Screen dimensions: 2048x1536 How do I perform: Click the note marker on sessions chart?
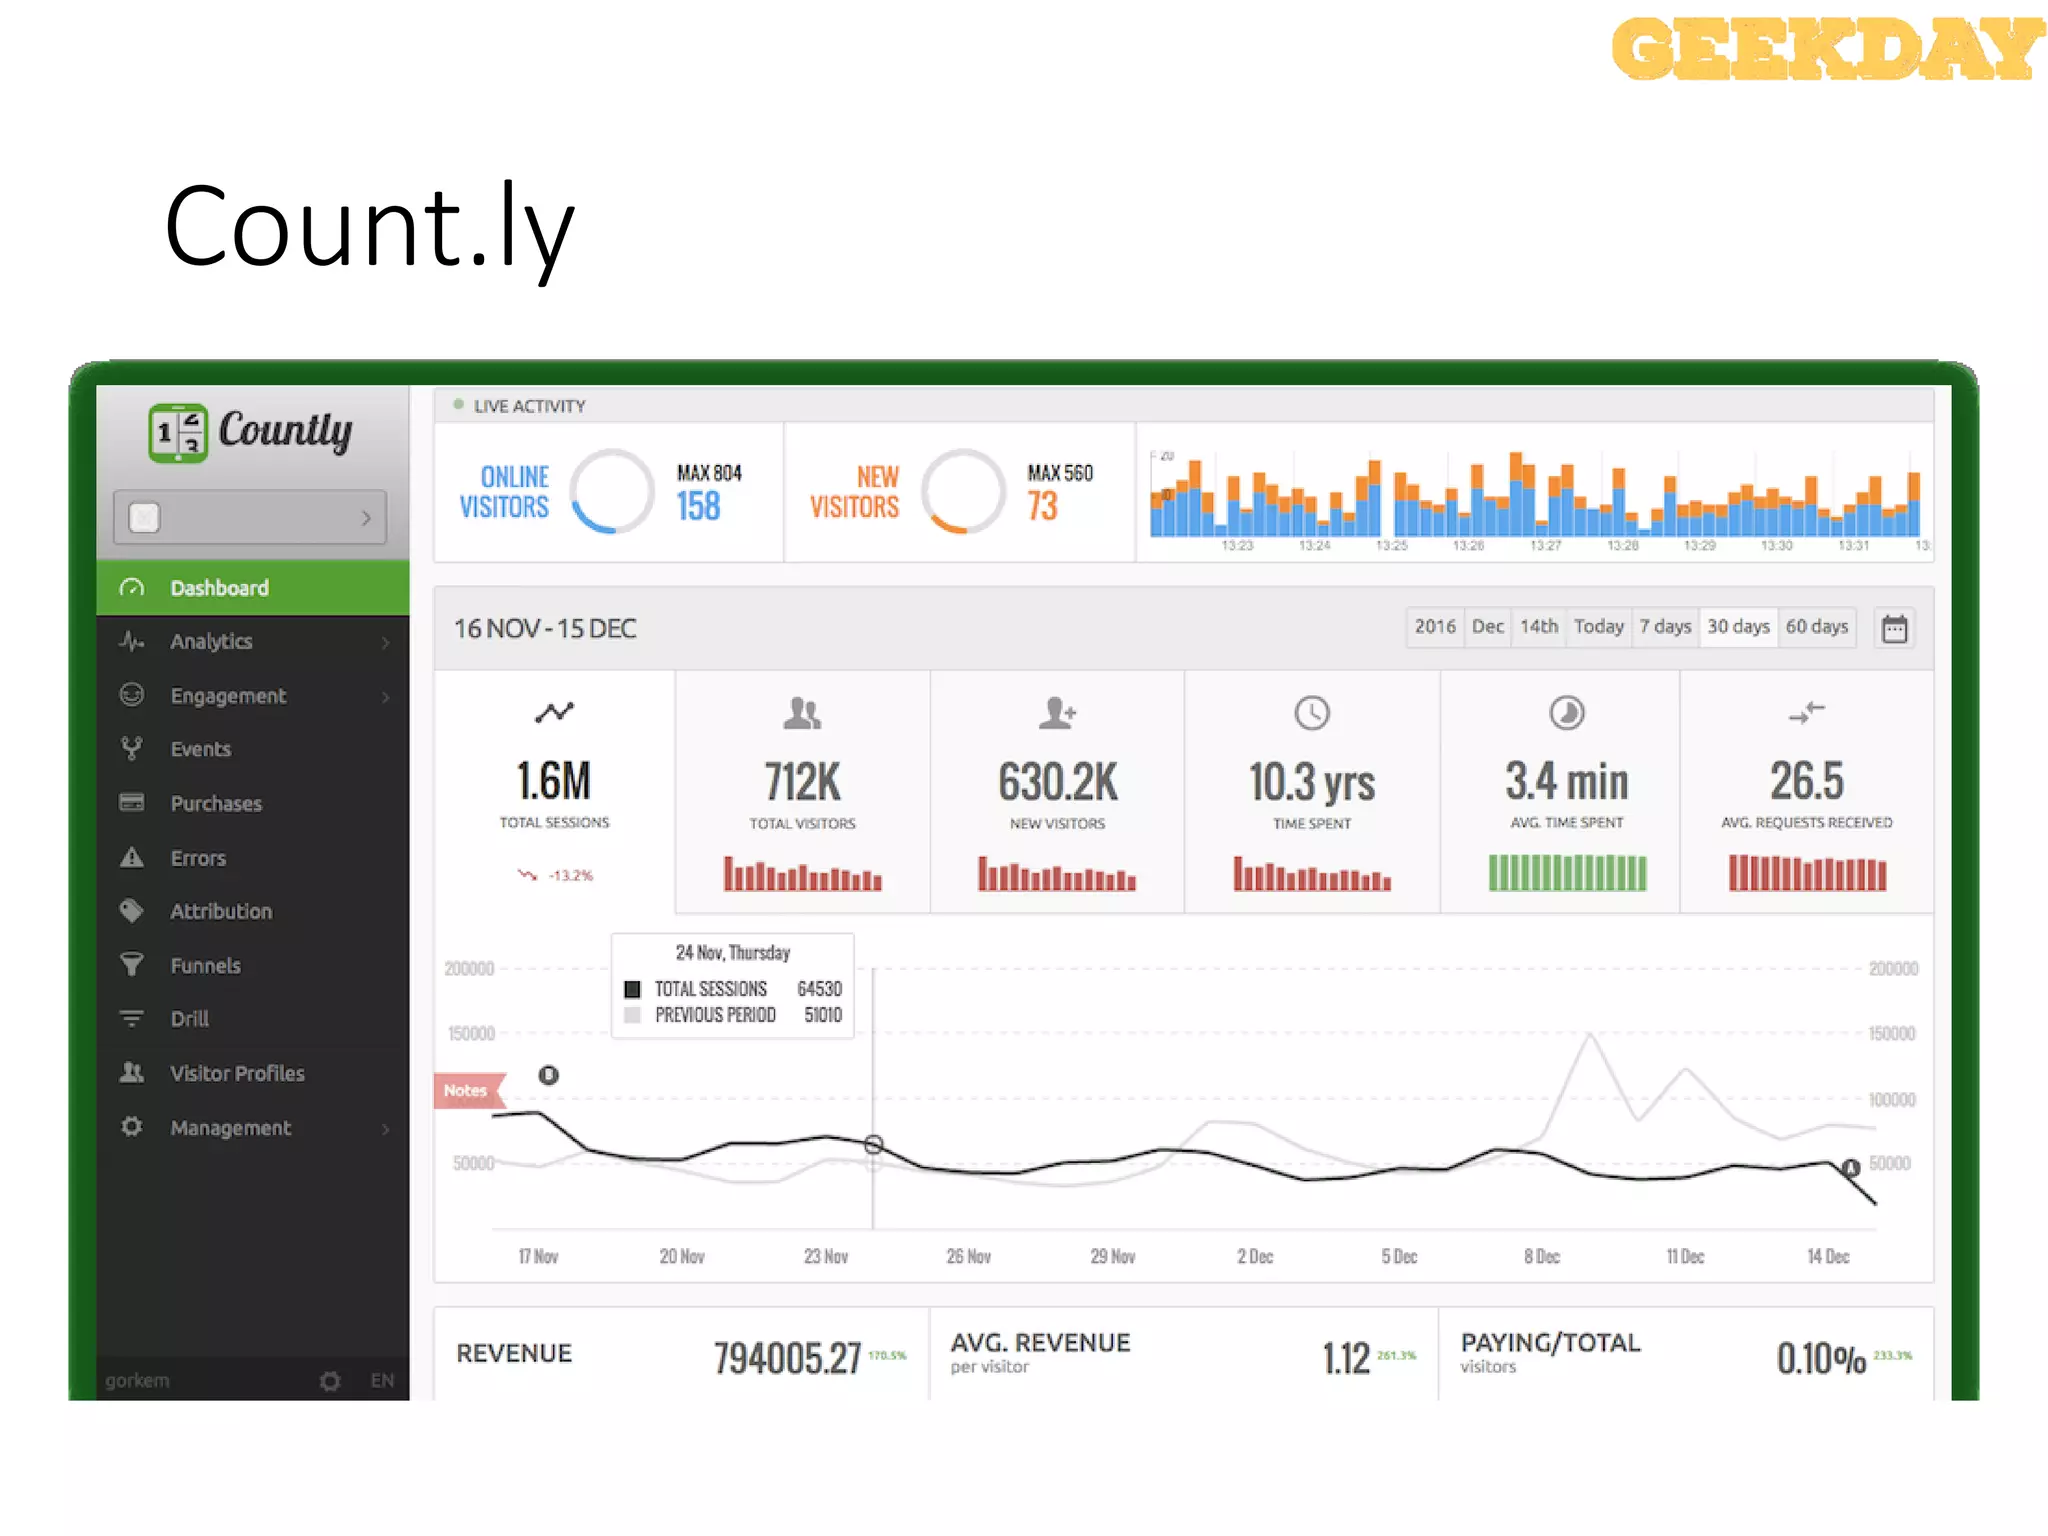point(548,1075)
